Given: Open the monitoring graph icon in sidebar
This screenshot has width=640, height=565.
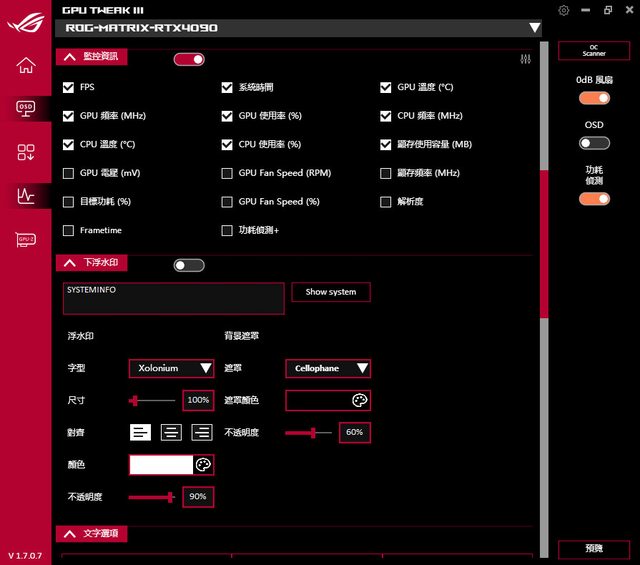Looking at the screenshot, I should [25, 196].
